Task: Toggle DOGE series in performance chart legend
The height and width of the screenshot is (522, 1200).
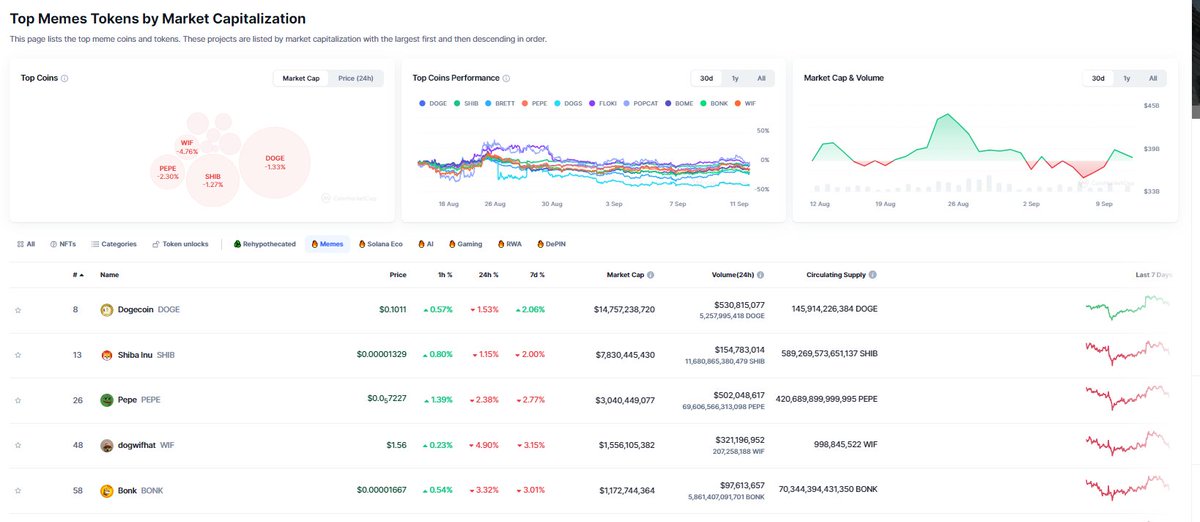Action: coord(432,103)
